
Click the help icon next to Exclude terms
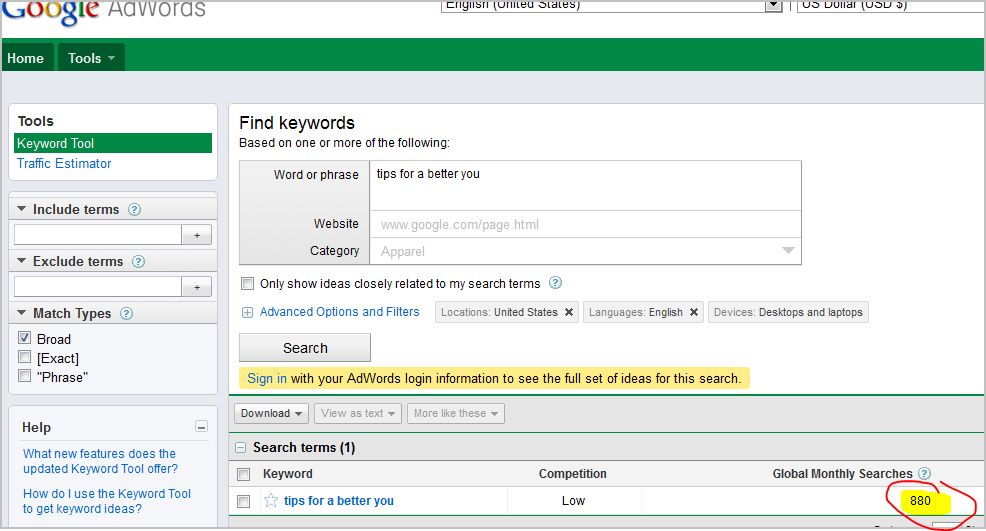[139, 262]
